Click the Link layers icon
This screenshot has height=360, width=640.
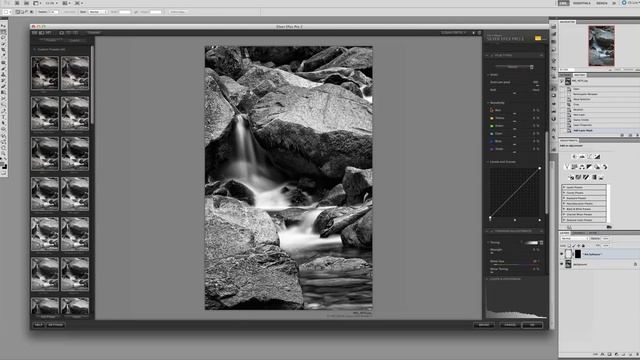[x=596, y=354]
